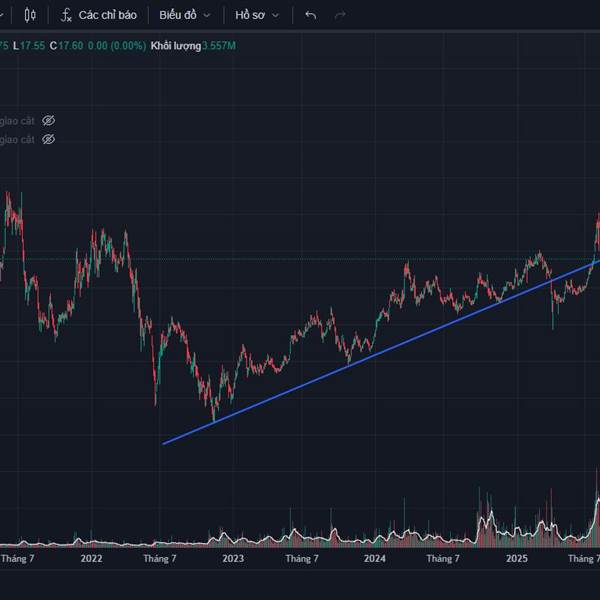Open the Hồ sơ dropdown menu
The width and height of the screenshot is (600, 600).
coord(257,15)
